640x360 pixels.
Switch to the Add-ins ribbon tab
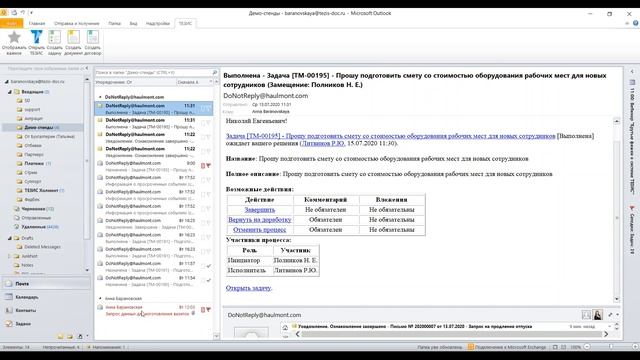(x=158, y=23)
